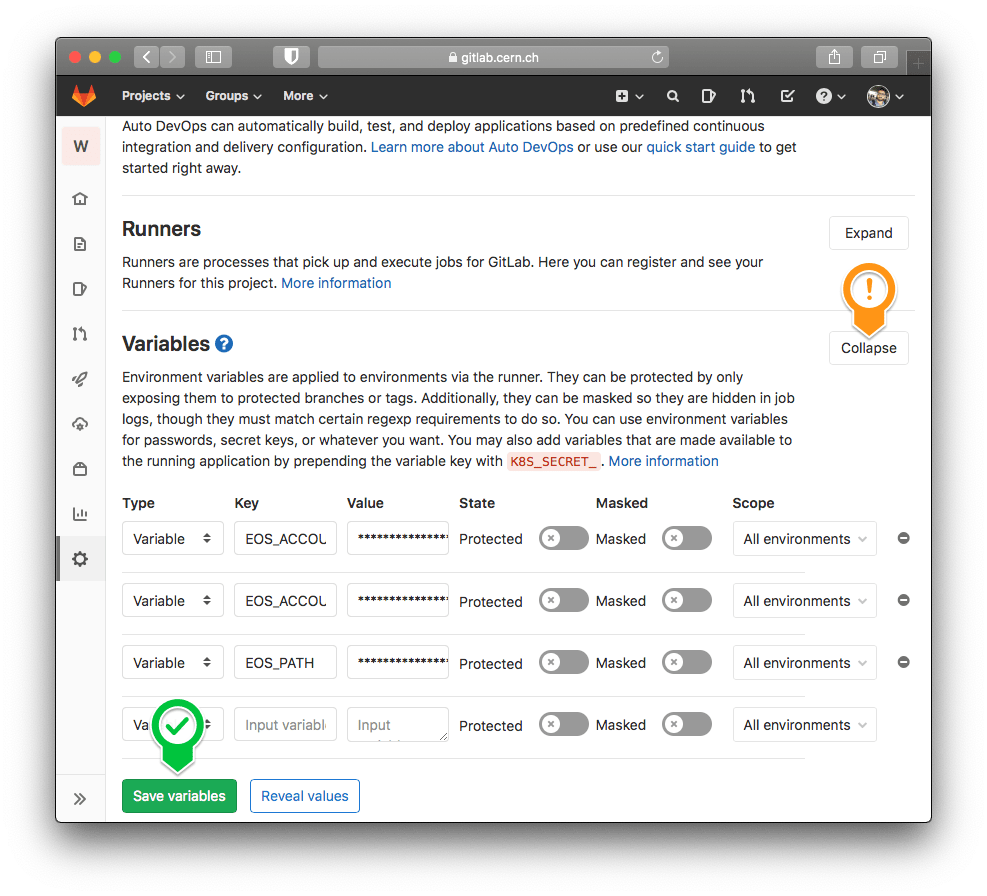
Task: Open the project overview home icon
Action: point(81,198)
